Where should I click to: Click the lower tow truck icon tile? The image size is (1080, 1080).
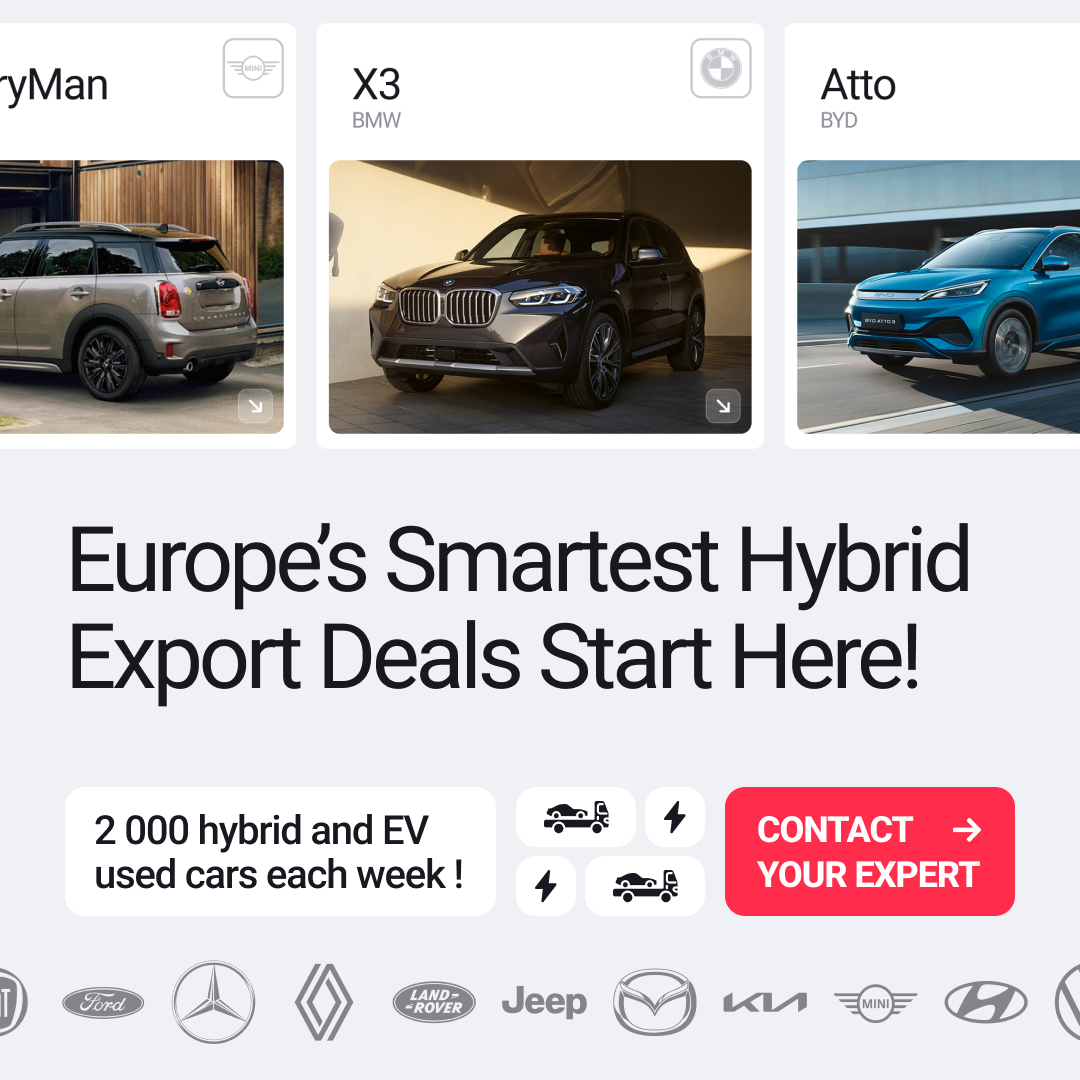tap(645, 886)
